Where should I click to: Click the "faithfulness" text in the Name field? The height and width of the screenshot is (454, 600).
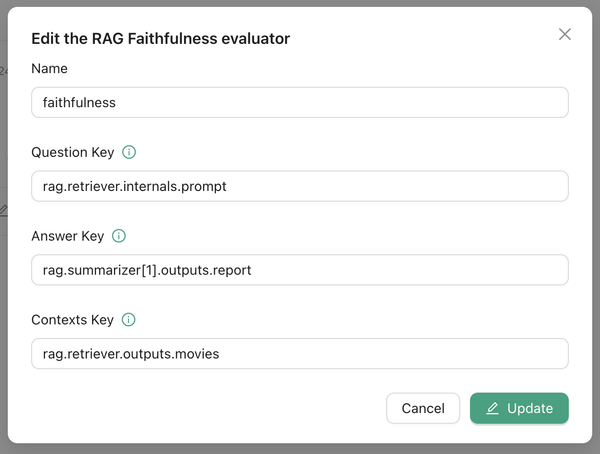[x=79, y=102]
